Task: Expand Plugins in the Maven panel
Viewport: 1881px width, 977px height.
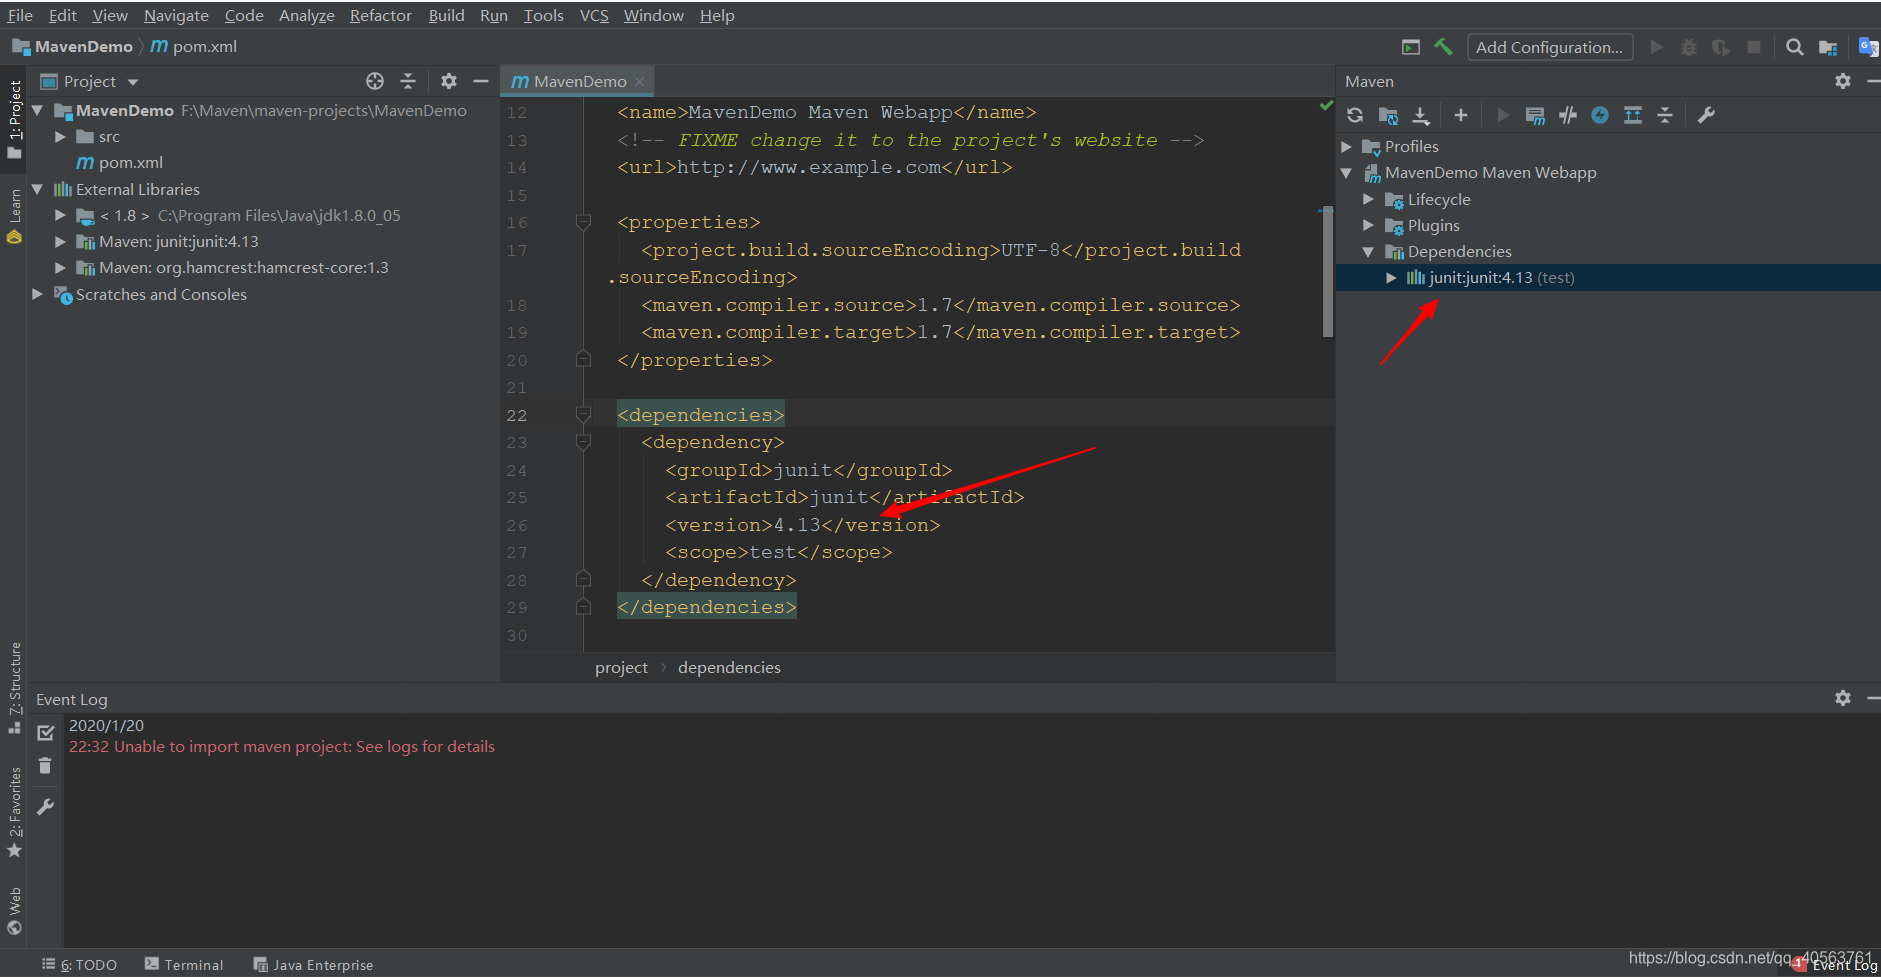Action: [1369, 225]
